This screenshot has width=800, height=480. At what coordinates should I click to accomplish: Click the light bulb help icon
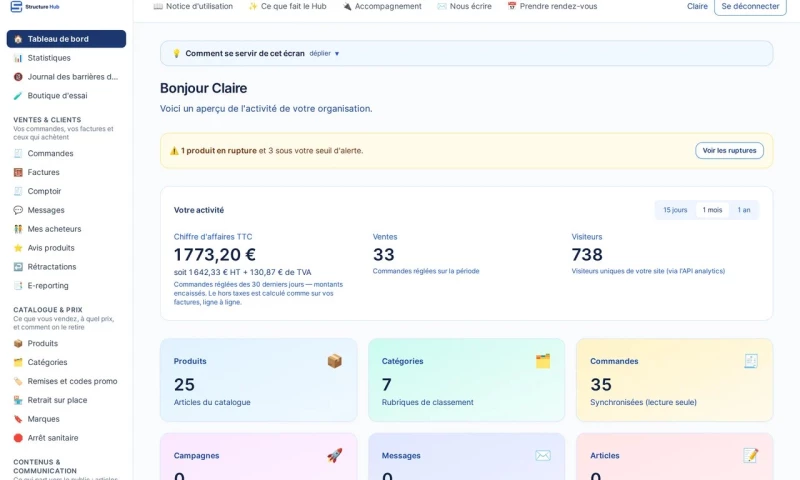point(177,53)
